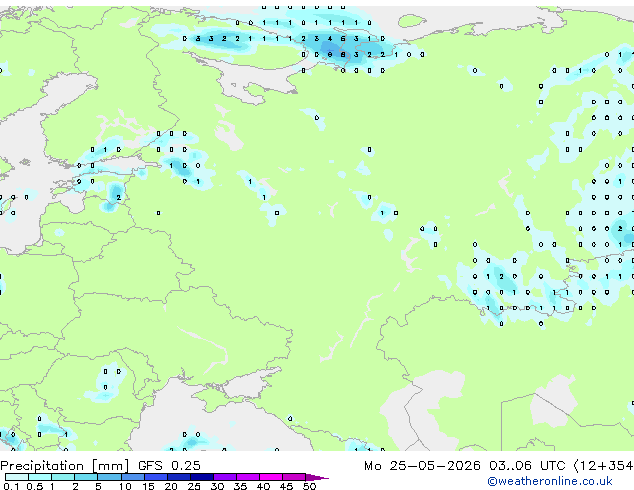Click the 'Precipitation [mm]' title label

click(65, 466)
